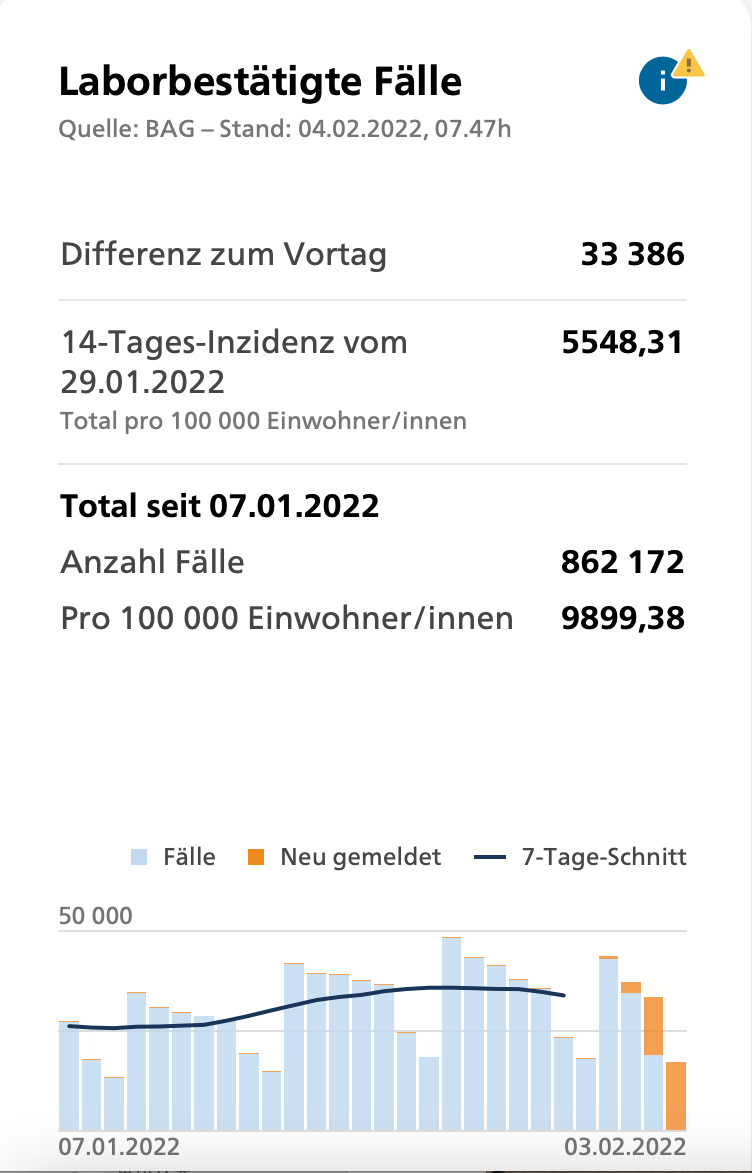Click the Anzahl Fälle value 862 172

click(x=623, y=563)
